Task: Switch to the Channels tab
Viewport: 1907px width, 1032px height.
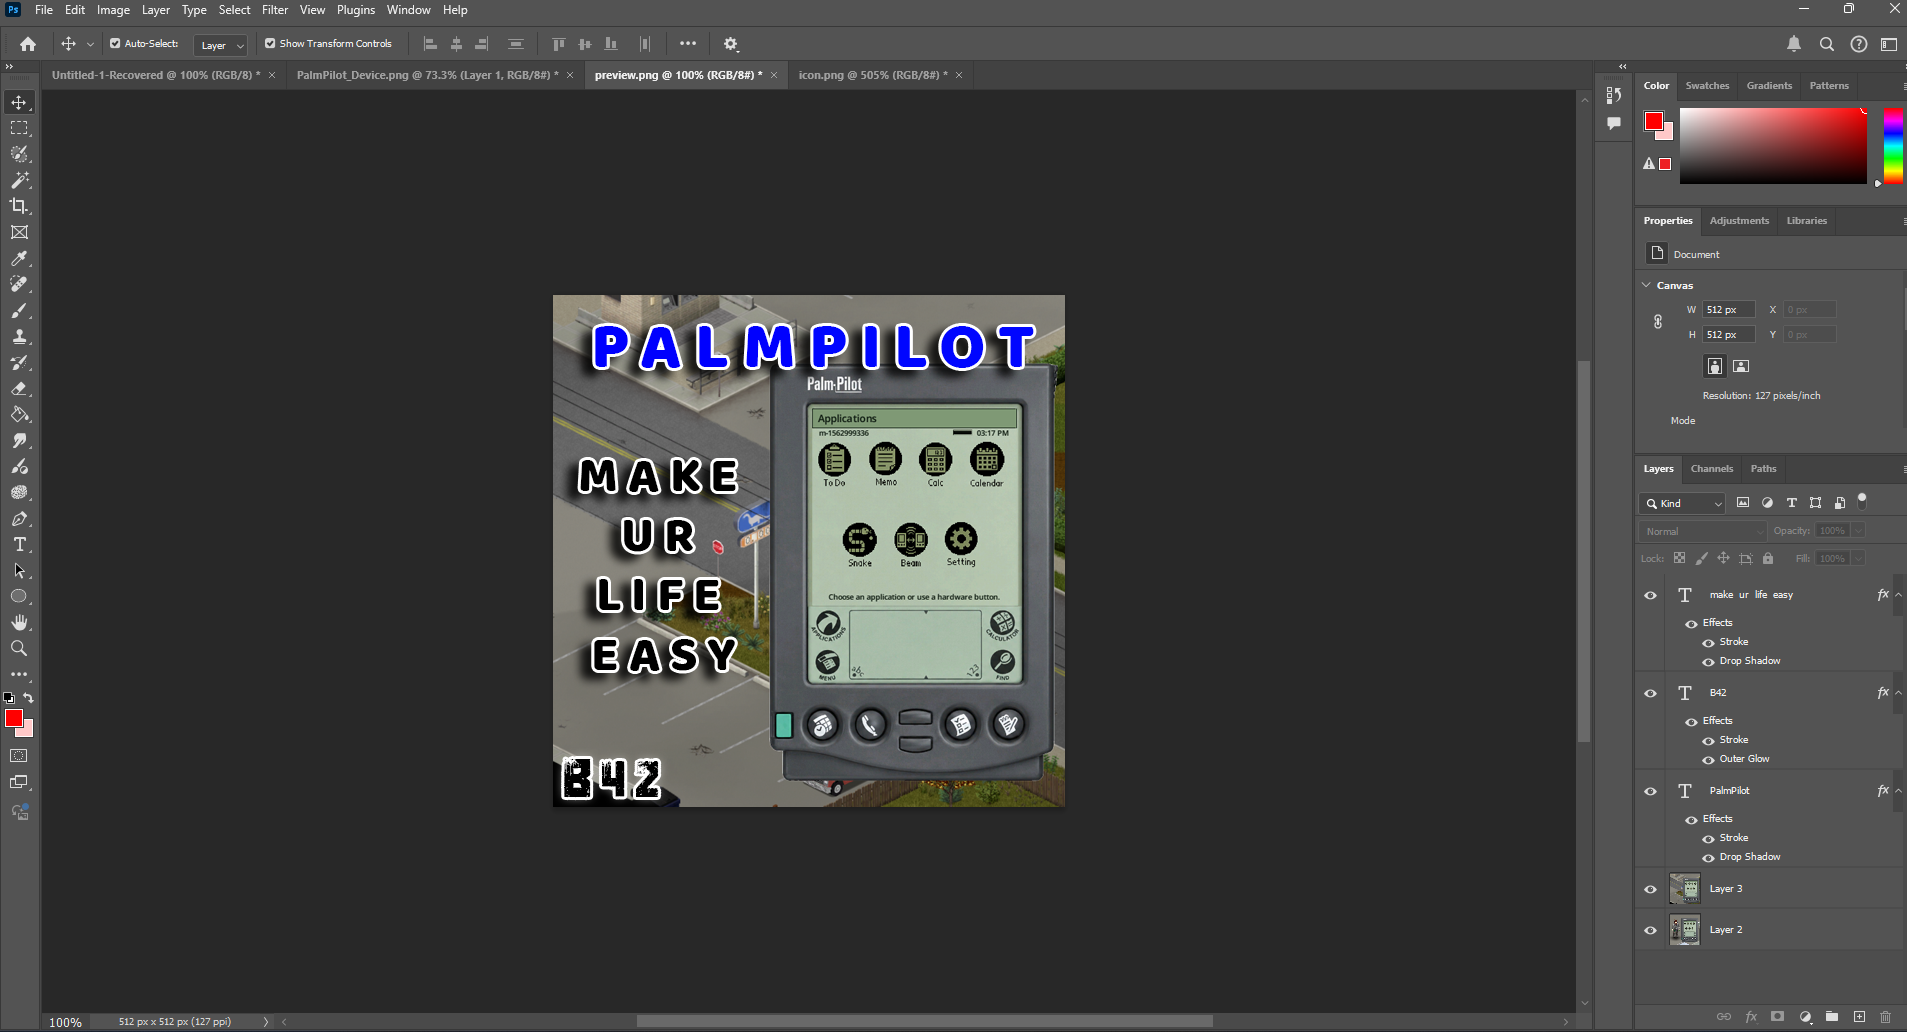Action: 1712,468
